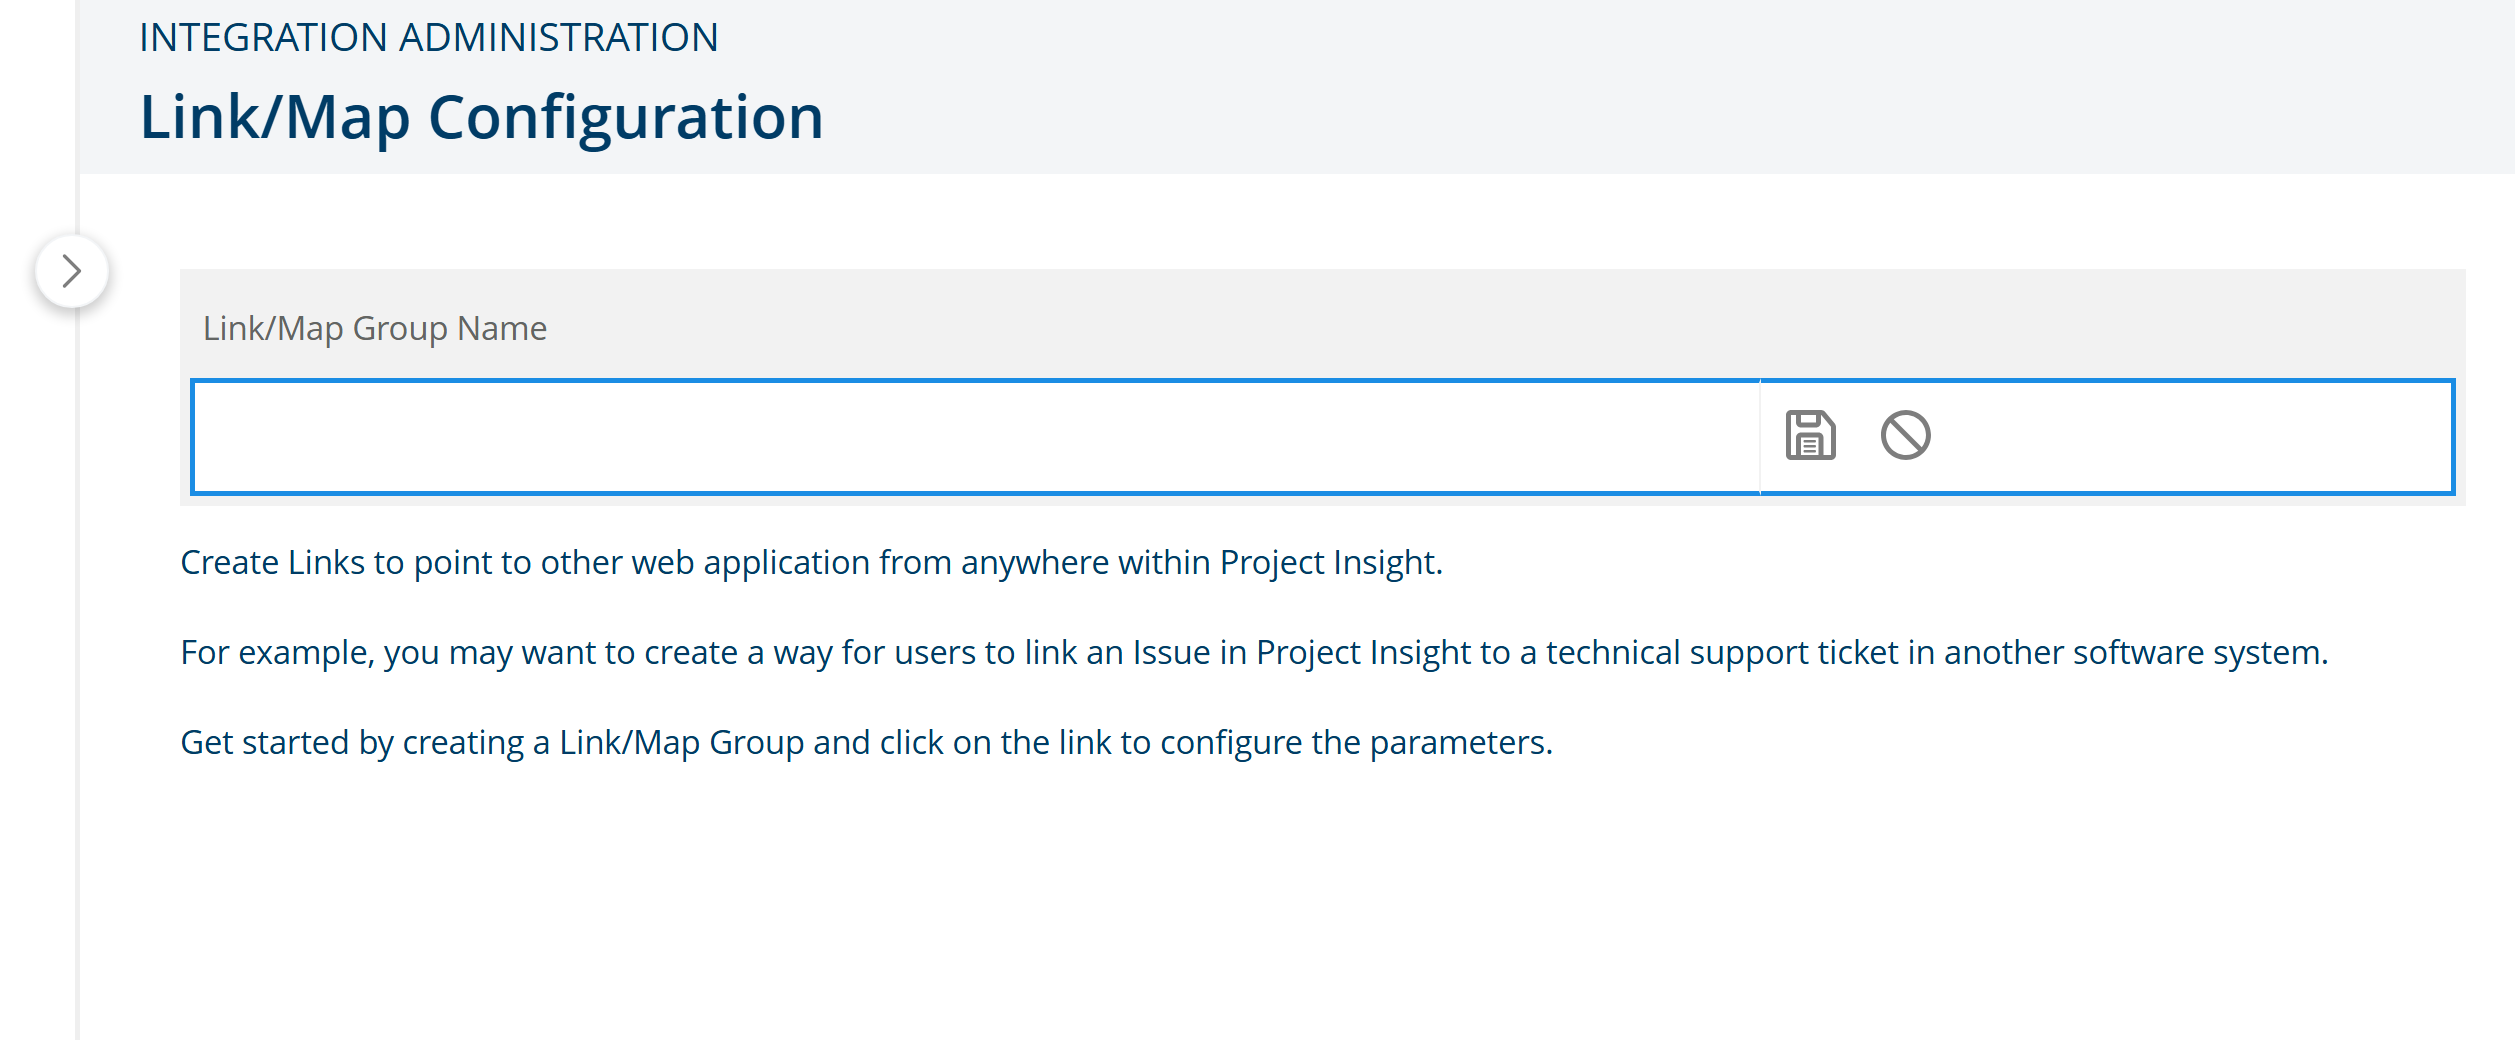Save the new Link/Map Group row
The width and height of the screenshot is (2515, 1040).
1810,436
